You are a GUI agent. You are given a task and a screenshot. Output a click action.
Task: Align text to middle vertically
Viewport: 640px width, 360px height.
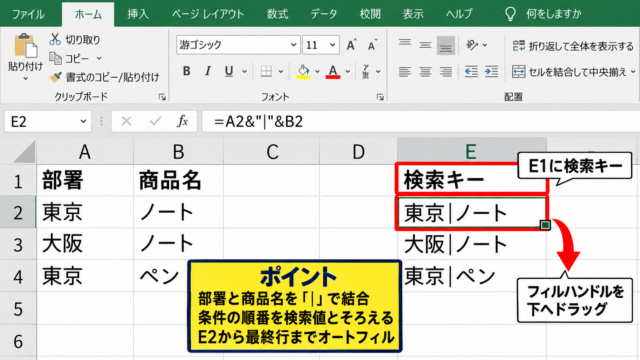click(425, 45)
